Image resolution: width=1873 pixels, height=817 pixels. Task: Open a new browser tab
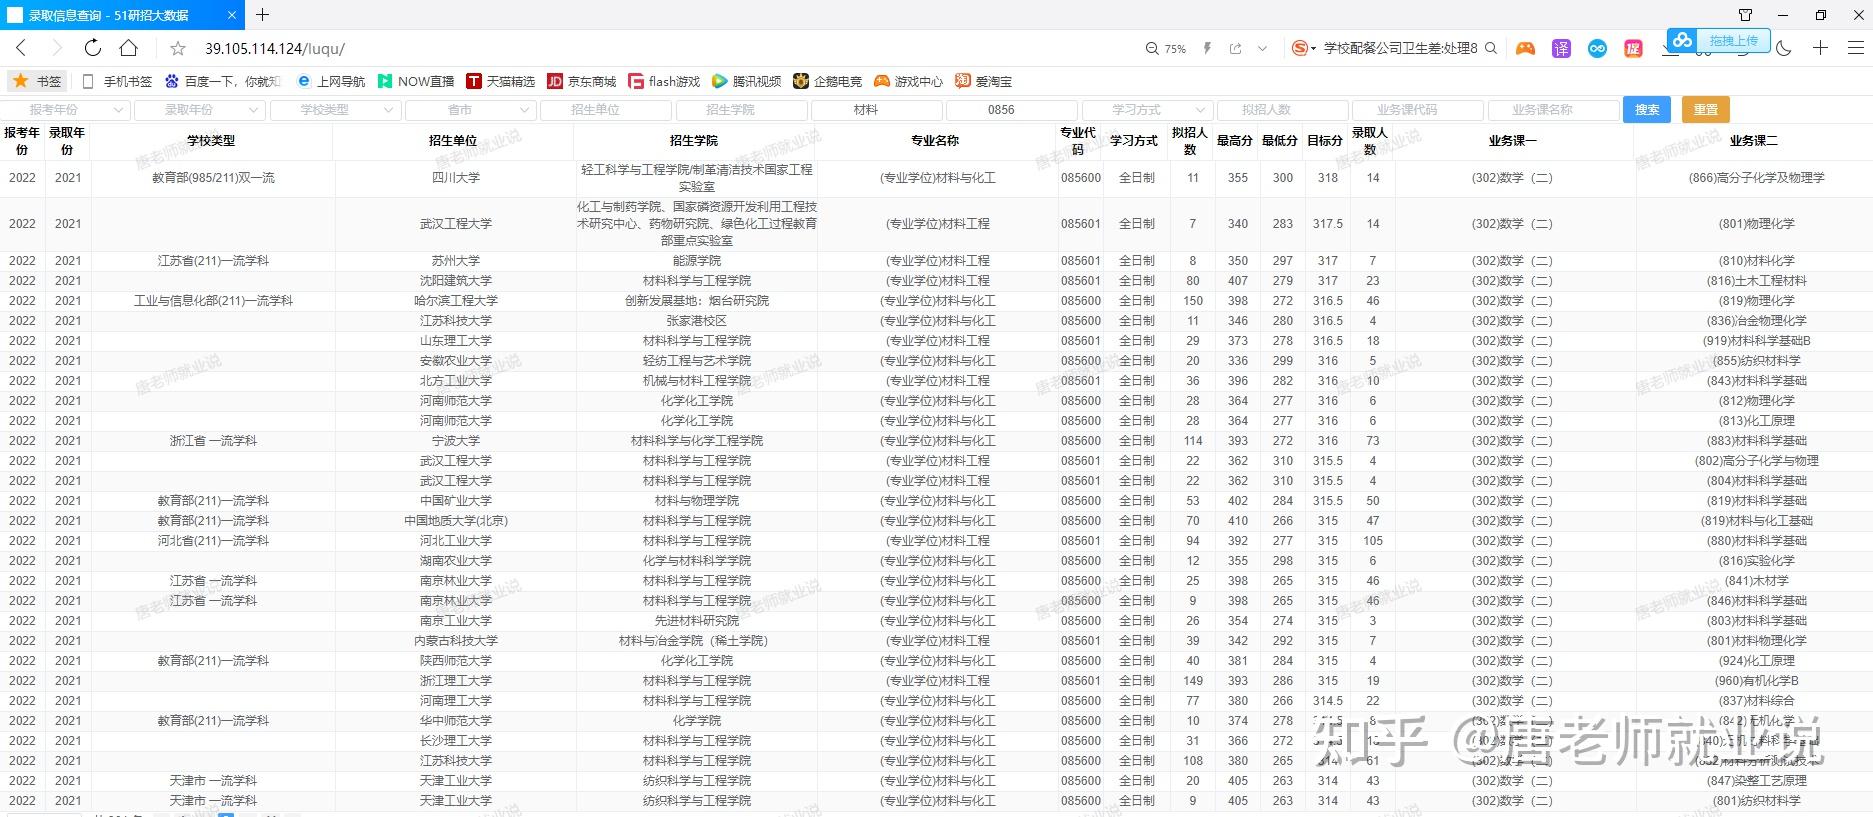click(x=263, y=15)
